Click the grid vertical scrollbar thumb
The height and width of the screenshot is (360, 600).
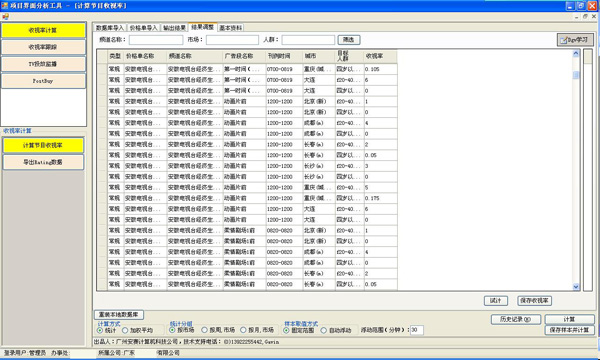pos(576,75)
